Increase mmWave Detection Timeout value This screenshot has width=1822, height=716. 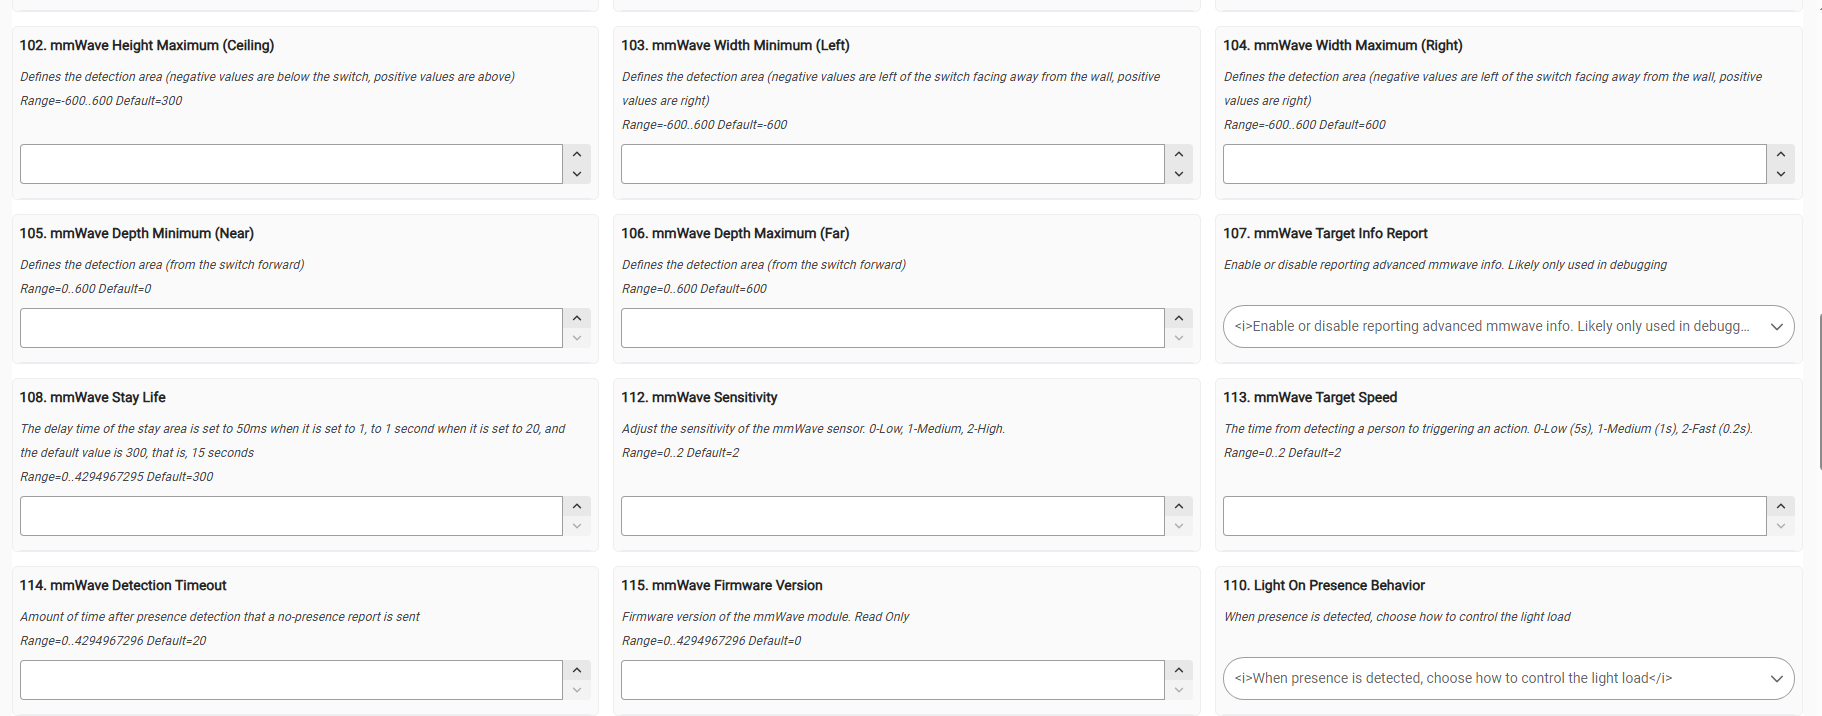[x=577, y=670]
